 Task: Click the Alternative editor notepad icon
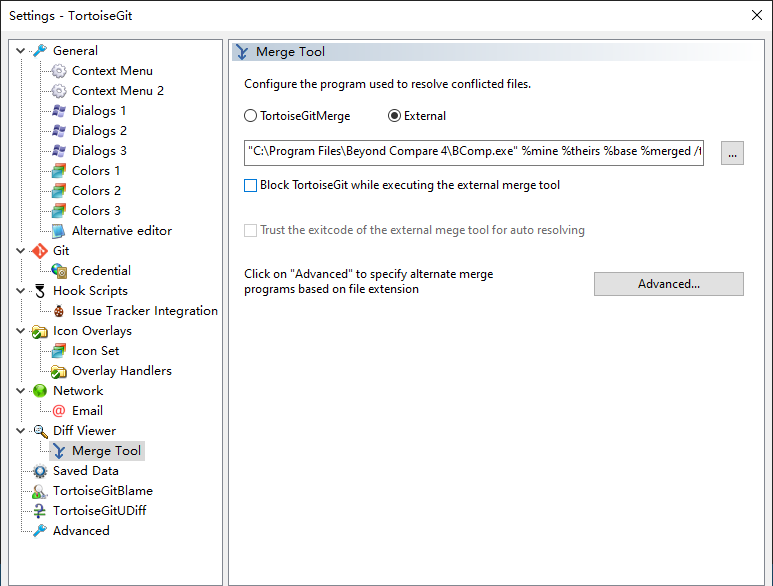(x=59, y=231)
